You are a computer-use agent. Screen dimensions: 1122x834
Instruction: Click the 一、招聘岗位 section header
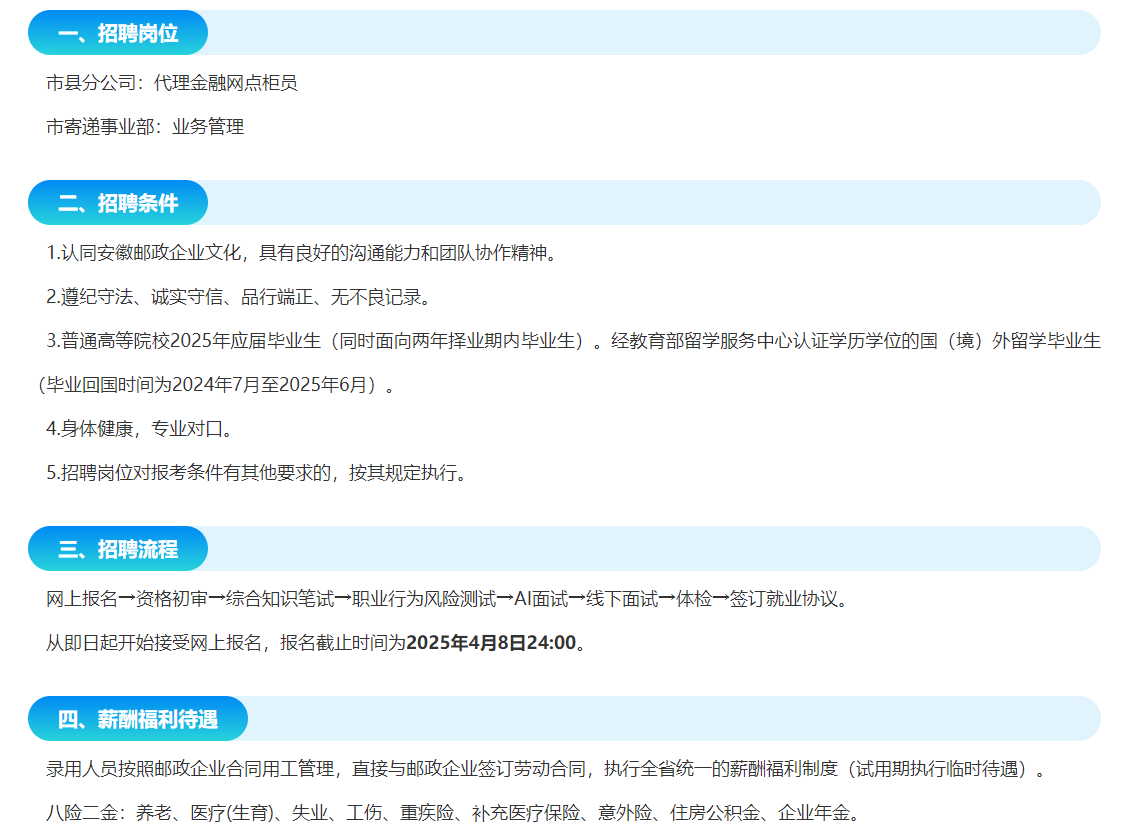[118, 33]
